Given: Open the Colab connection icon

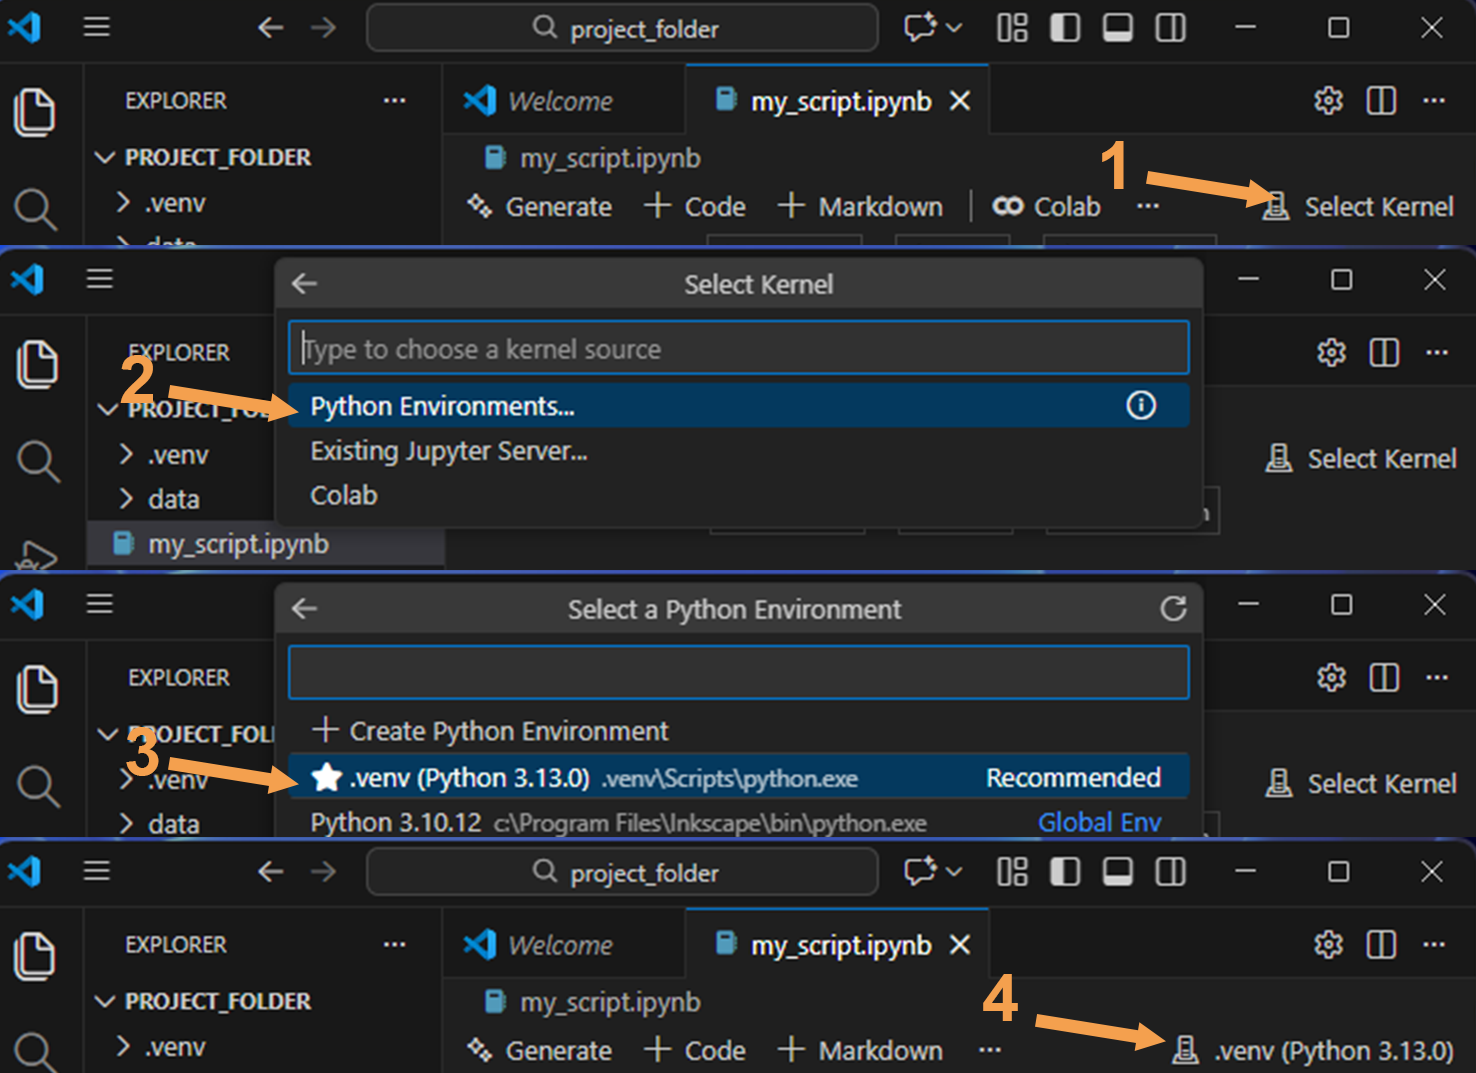Looking at the screenshot, I should tap(1009, 206).
